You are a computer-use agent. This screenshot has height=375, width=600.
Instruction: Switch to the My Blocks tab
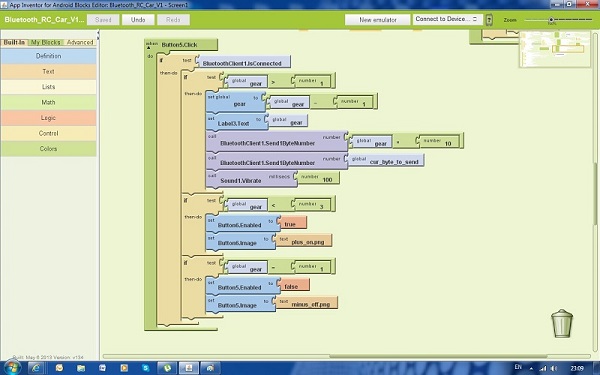click(46, 42)
